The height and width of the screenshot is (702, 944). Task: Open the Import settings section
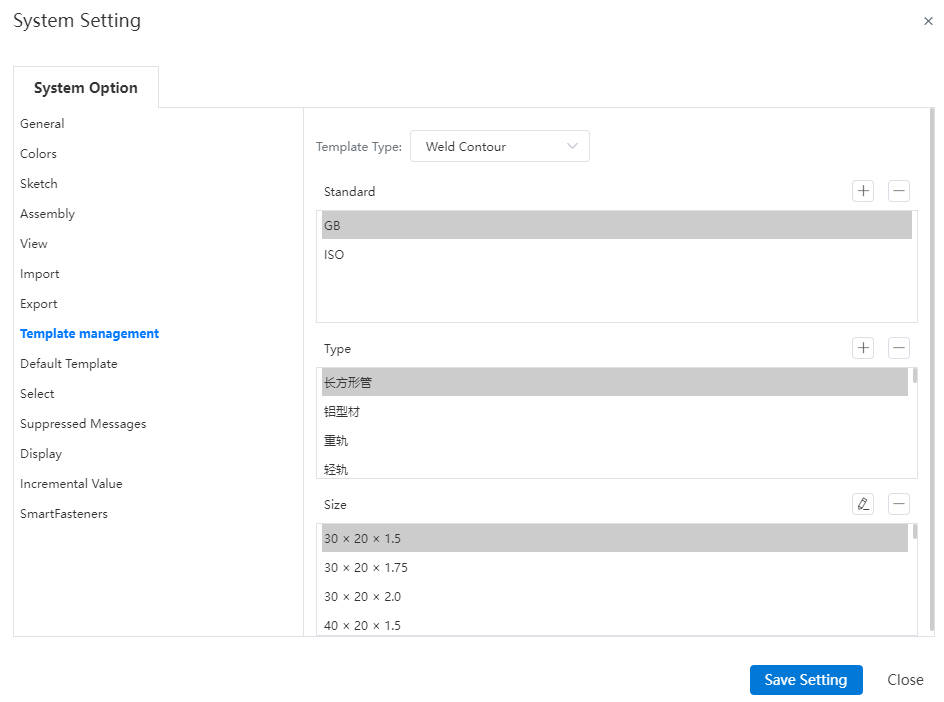coord(40,274)
